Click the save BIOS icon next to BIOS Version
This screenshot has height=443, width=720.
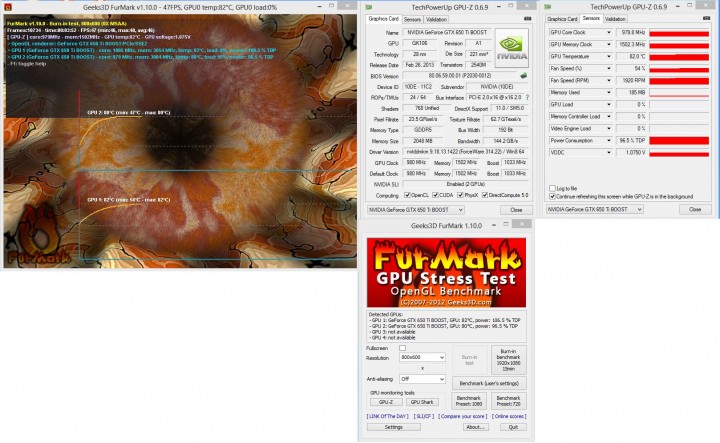(523, 76)
